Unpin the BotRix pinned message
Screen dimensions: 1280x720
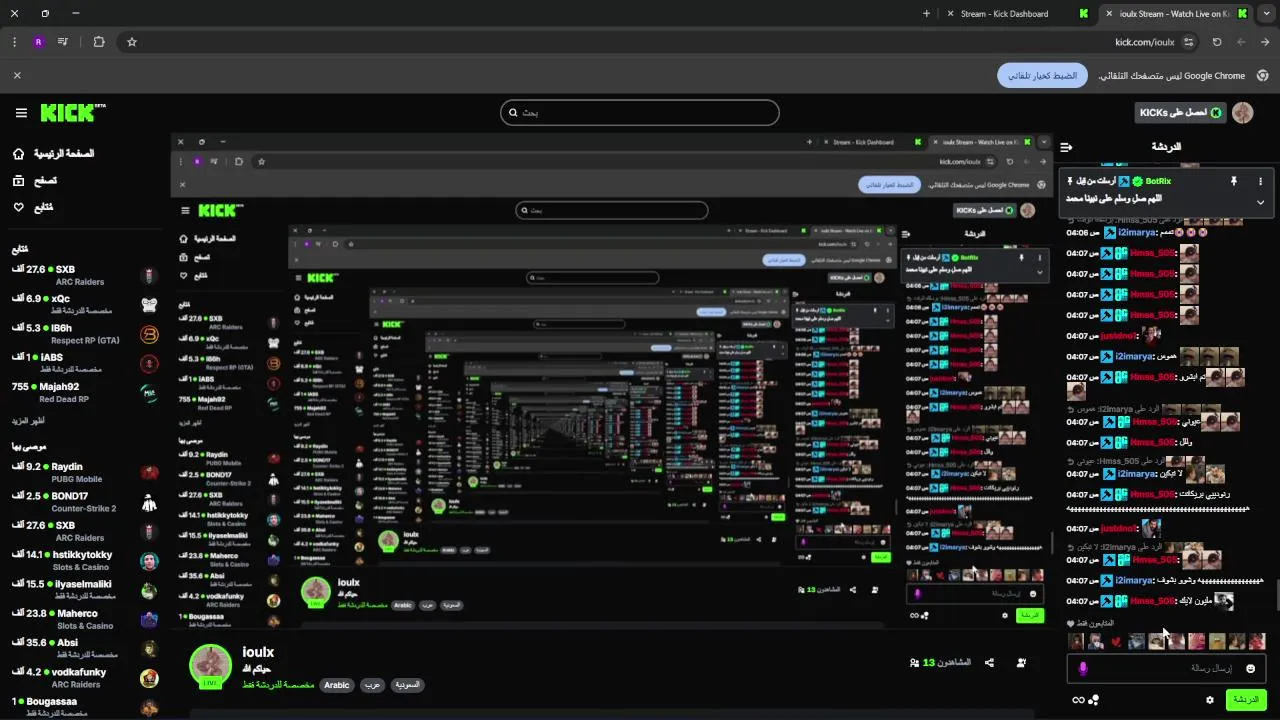point(1234,181)
